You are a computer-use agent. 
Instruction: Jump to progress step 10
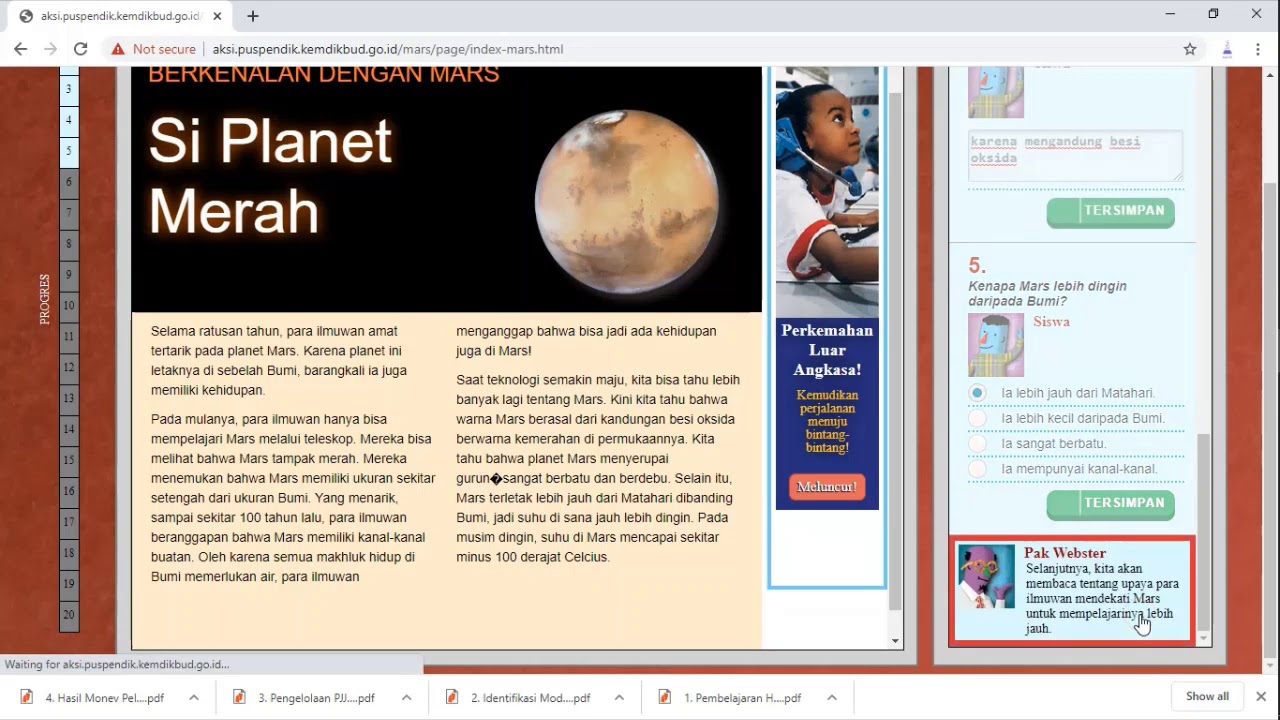[69, 306]
